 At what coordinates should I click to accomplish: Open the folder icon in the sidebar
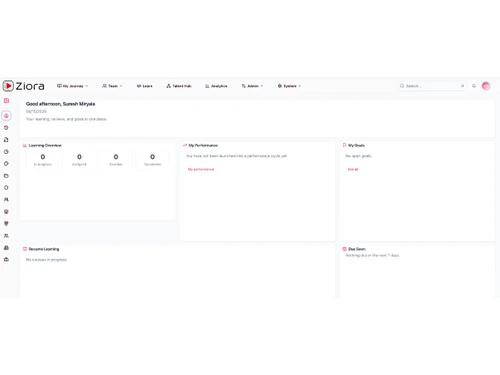click(x=6, y=176)
